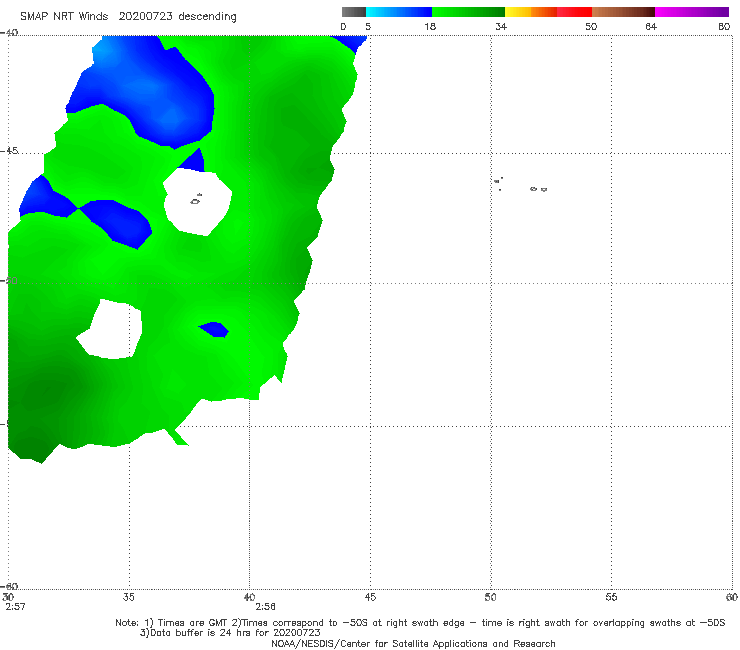This screenshot has height=650, width=740.
Task: Click the latitude axis label '-45'
Action: coord(9,151)
